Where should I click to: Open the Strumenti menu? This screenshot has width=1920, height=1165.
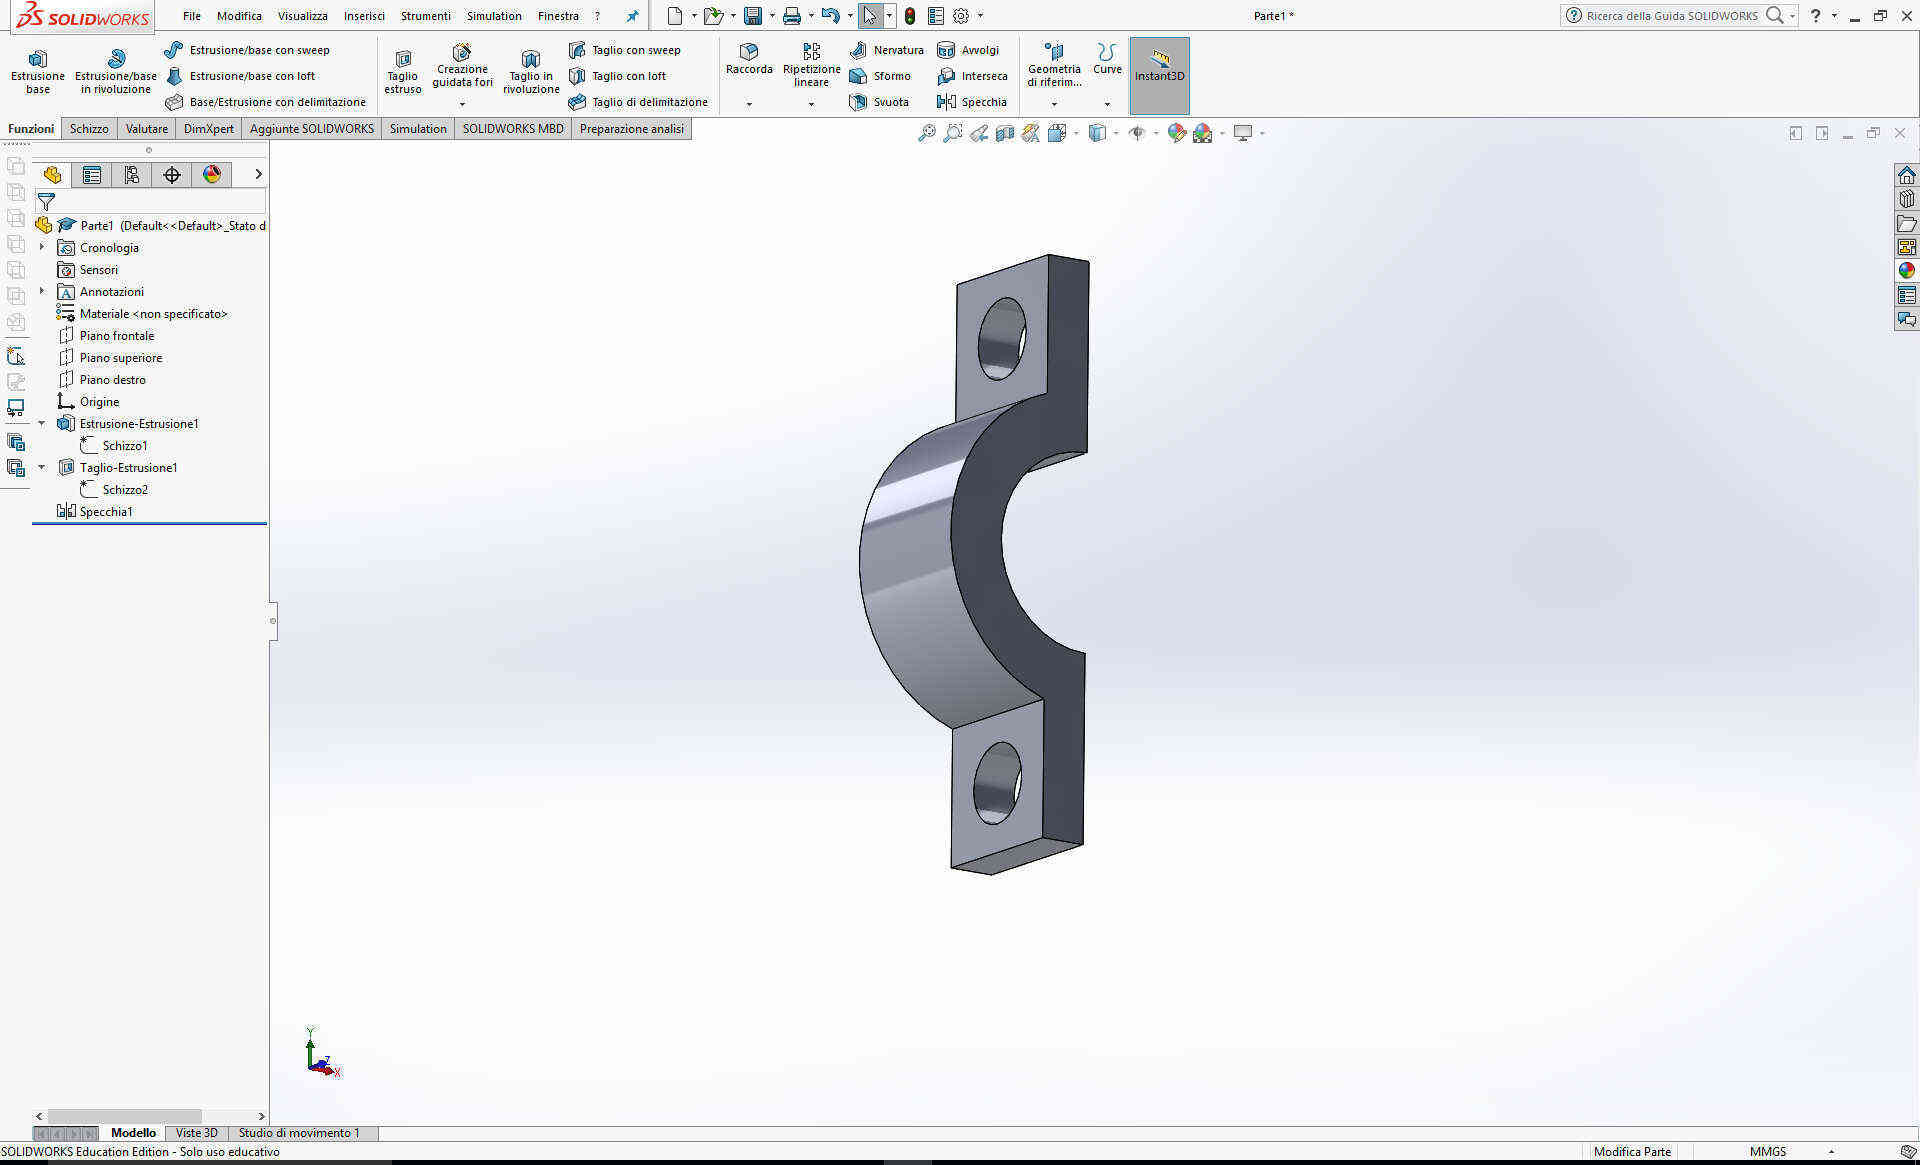(425, 16)
